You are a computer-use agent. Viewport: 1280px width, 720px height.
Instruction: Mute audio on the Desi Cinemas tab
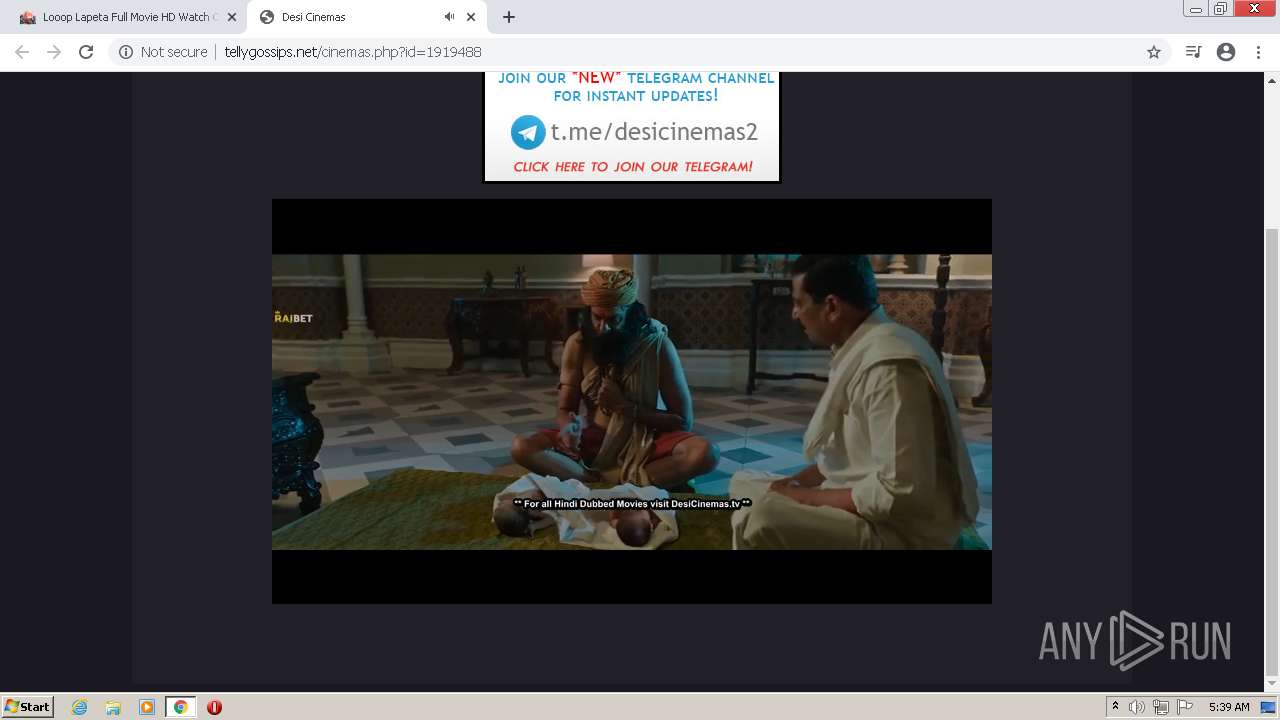(449, 17)
